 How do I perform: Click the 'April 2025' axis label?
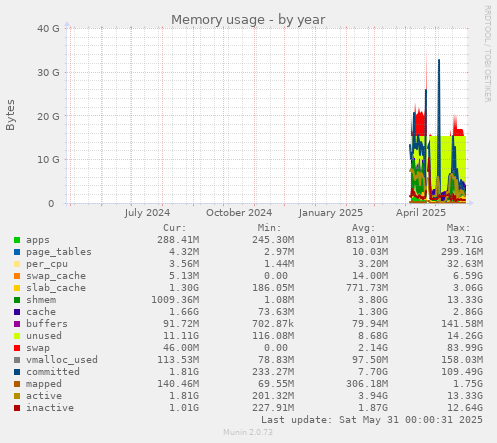pos(421,213)
